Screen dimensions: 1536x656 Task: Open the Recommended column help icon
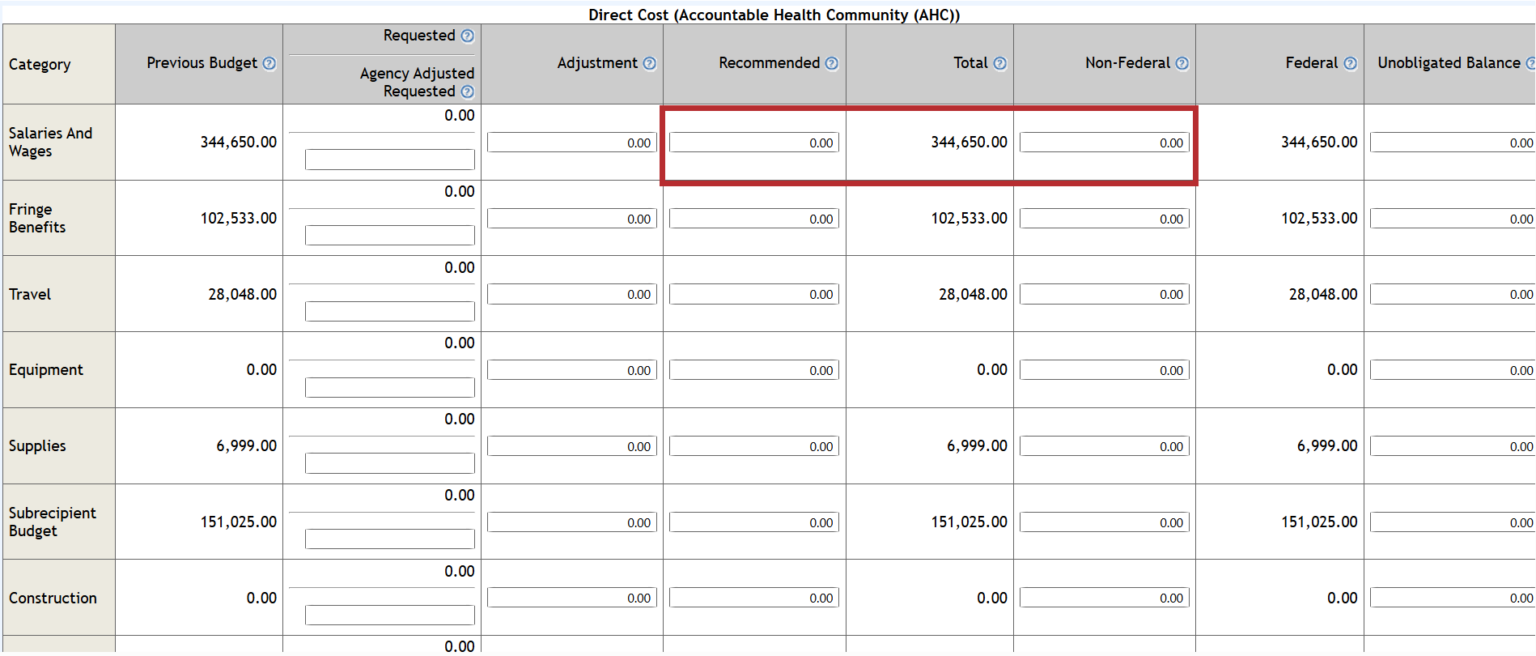(832, 64)
